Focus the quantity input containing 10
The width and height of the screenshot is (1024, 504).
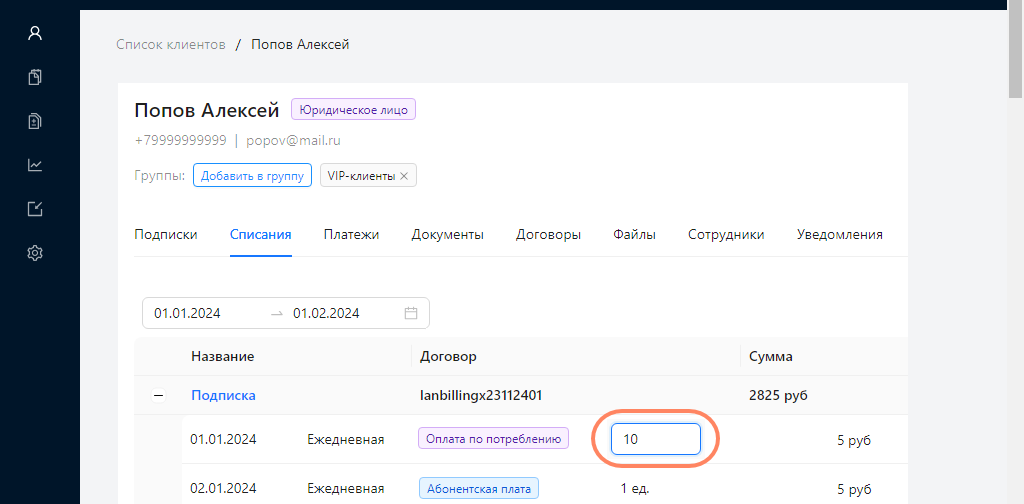[656, 439]
